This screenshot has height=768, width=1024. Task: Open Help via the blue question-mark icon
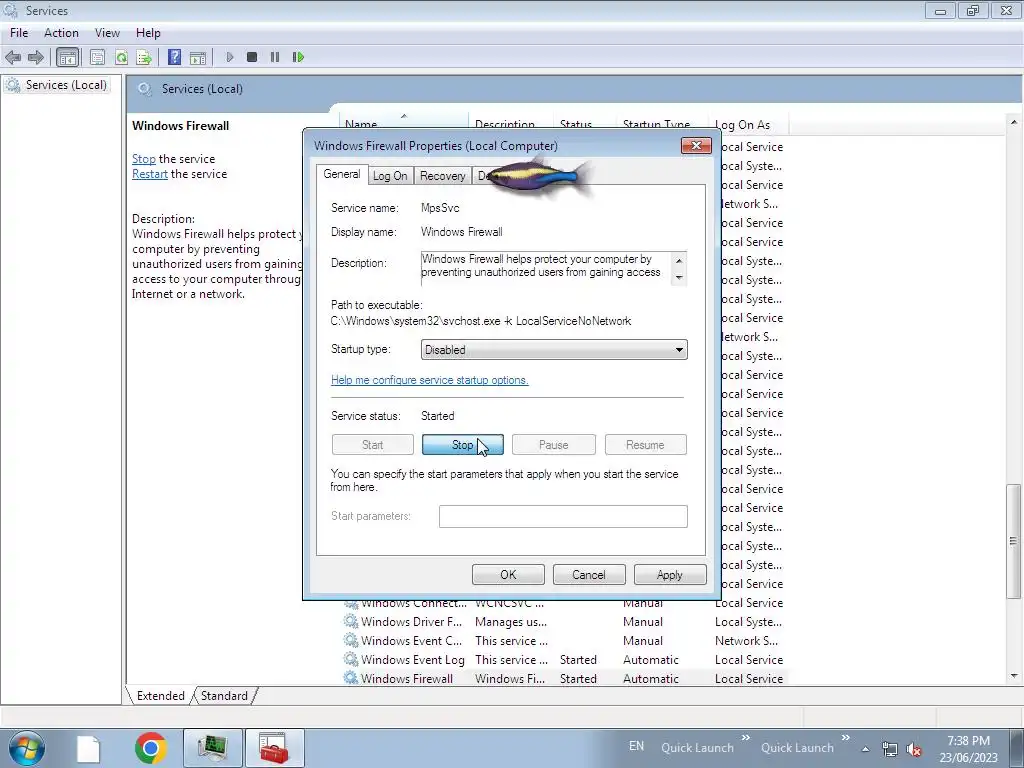click(174, 57)
